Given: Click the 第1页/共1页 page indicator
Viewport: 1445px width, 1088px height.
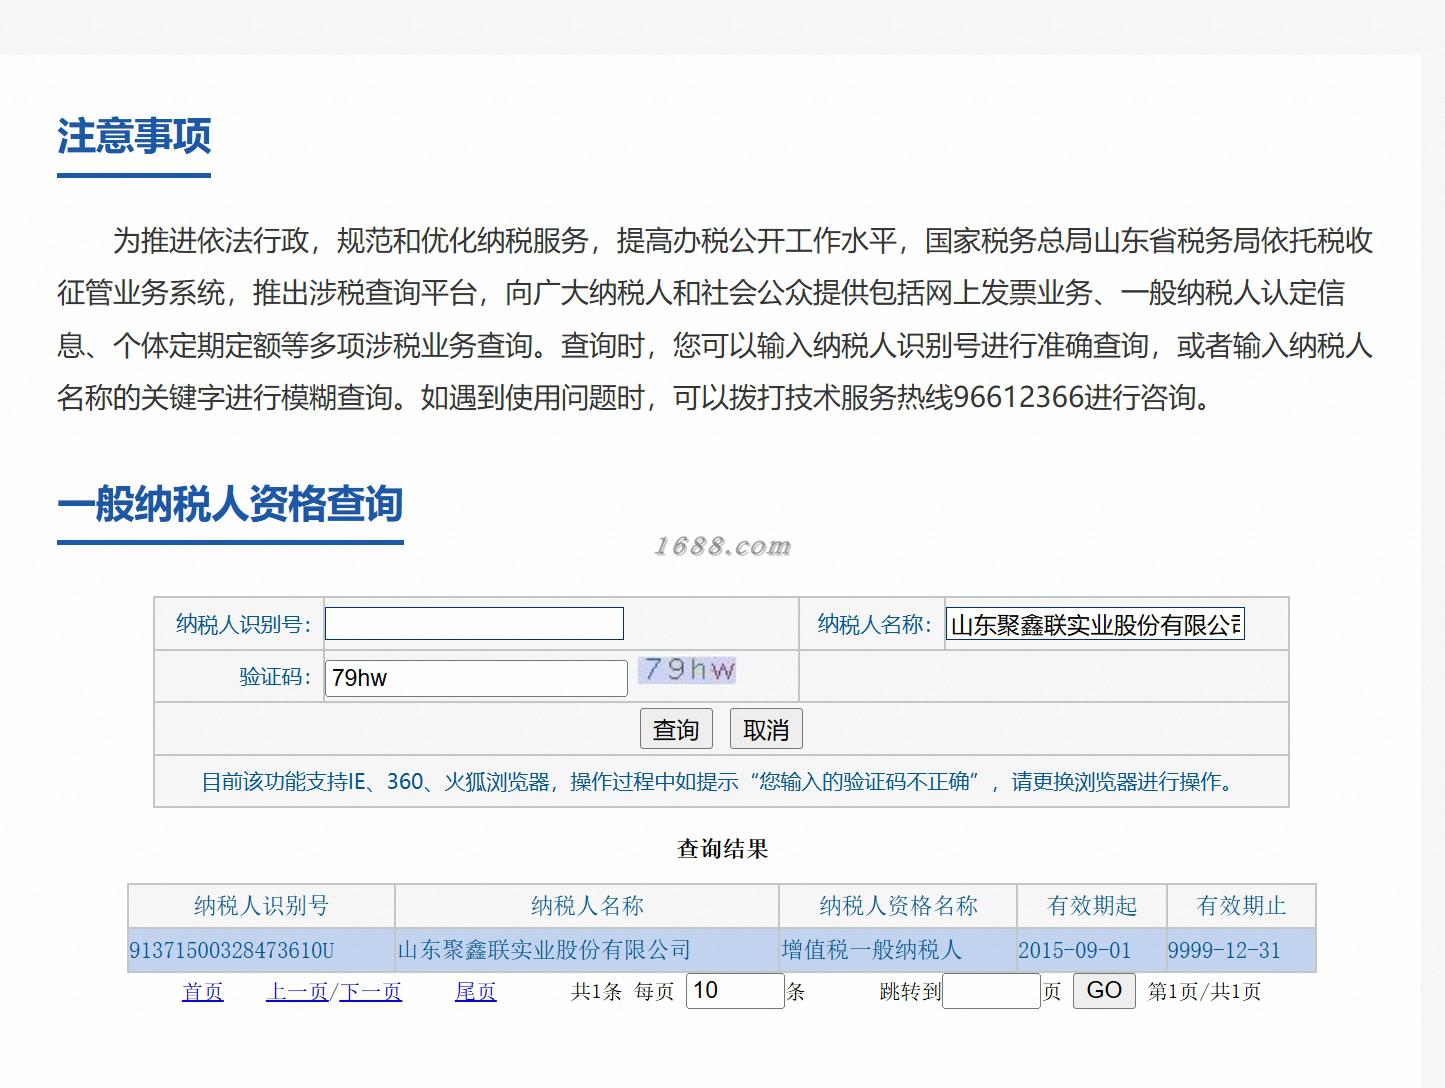Looking at the screenshot, I should tap(1204, 991).
